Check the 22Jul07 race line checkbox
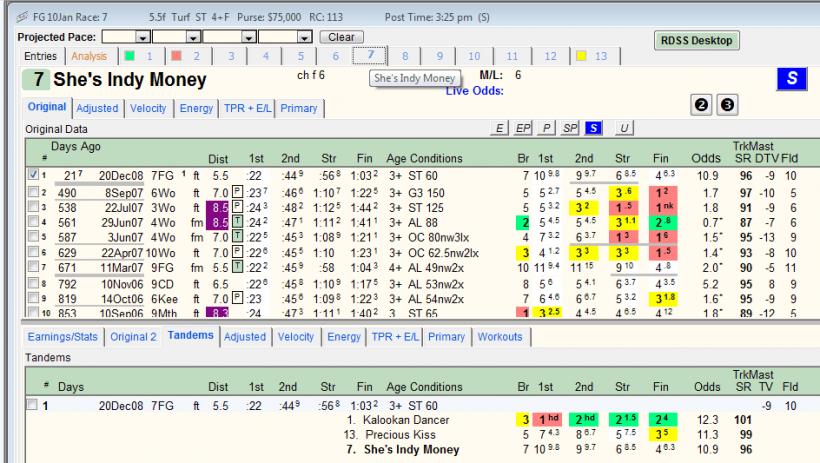 tap(33, 207)
